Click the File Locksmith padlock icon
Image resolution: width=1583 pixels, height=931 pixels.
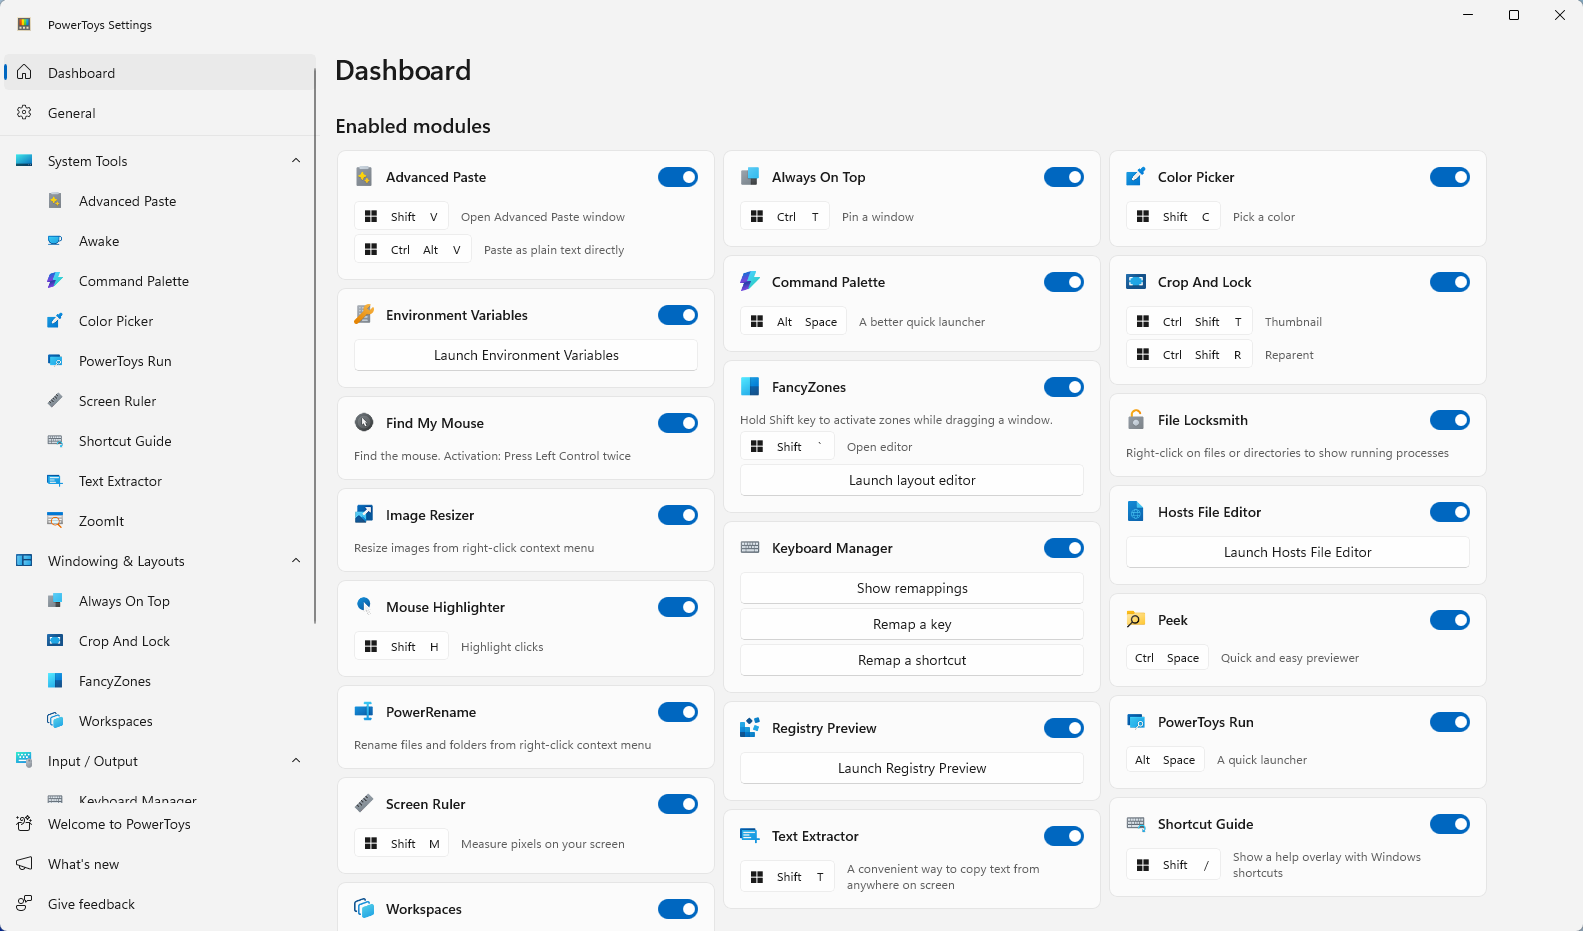click(x=1136, y=420)
